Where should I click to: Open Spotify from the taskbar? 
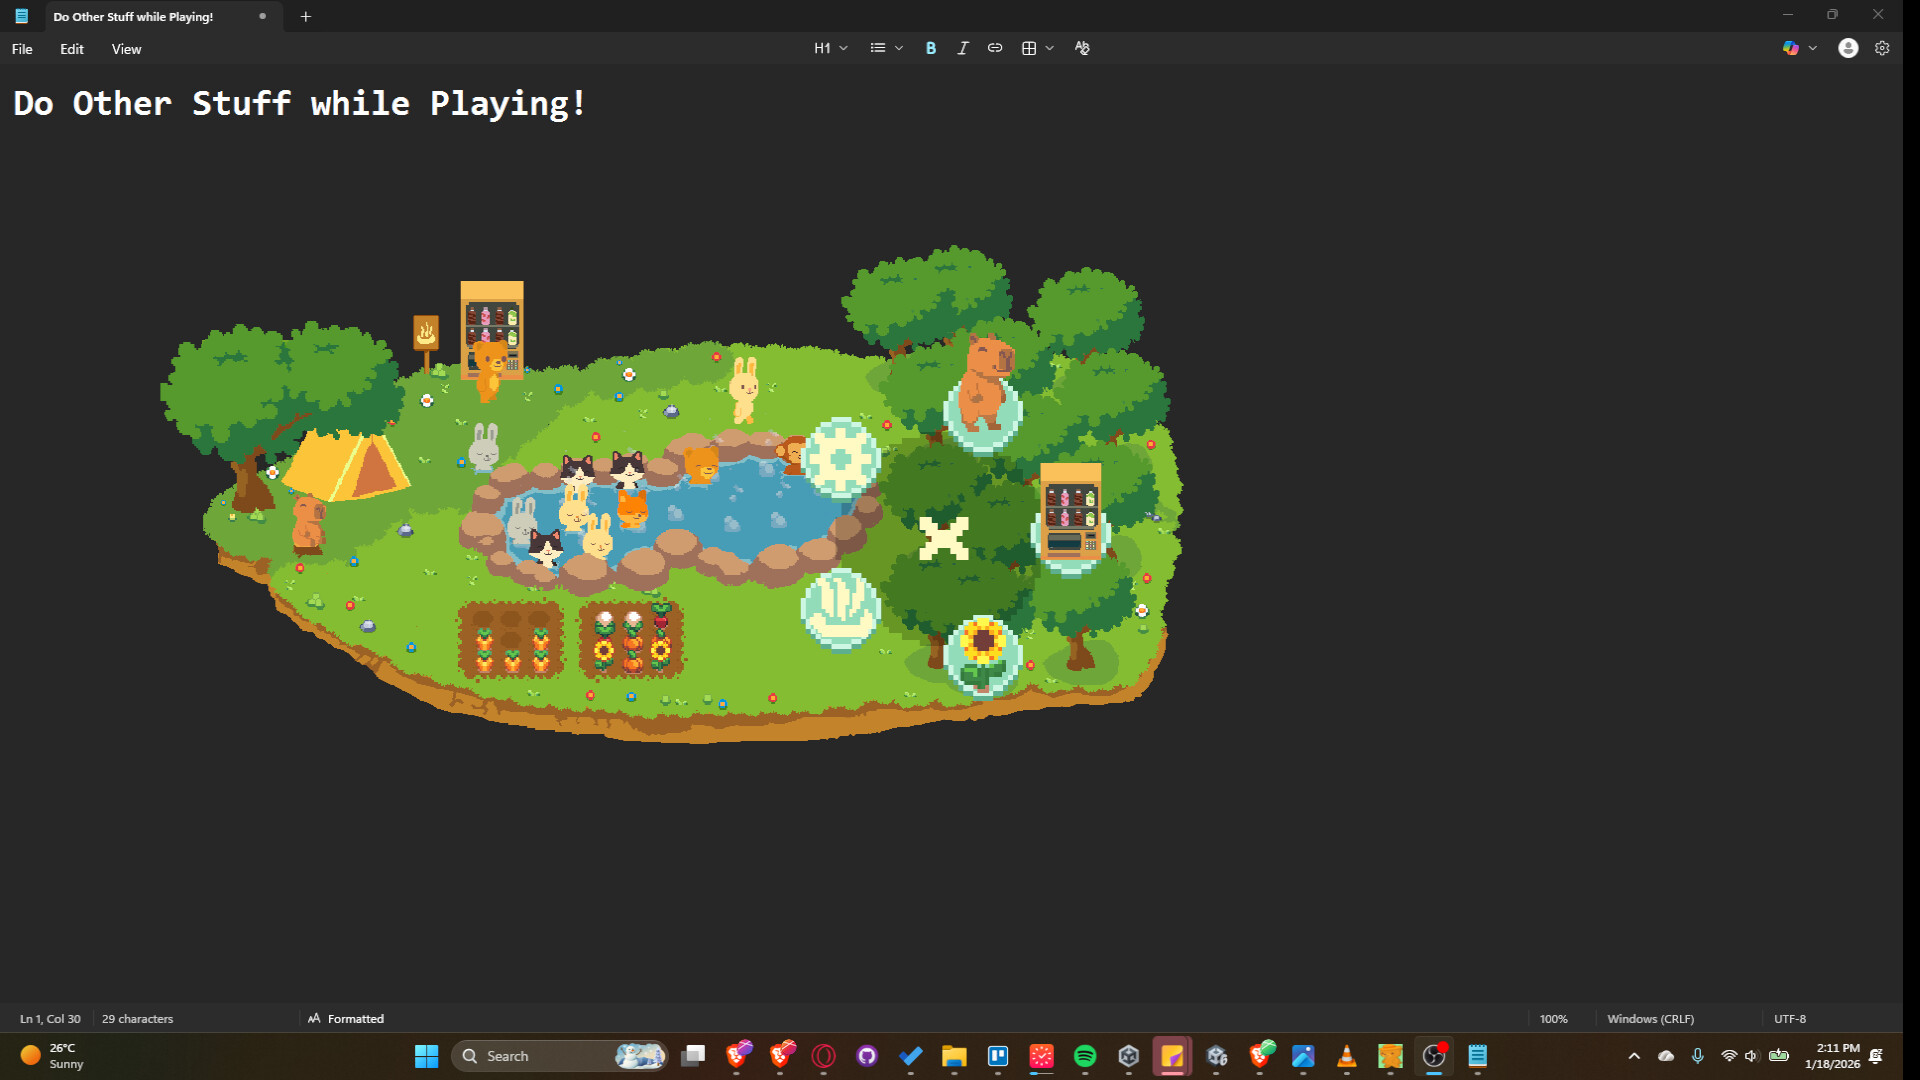tap(1086, 1056)
